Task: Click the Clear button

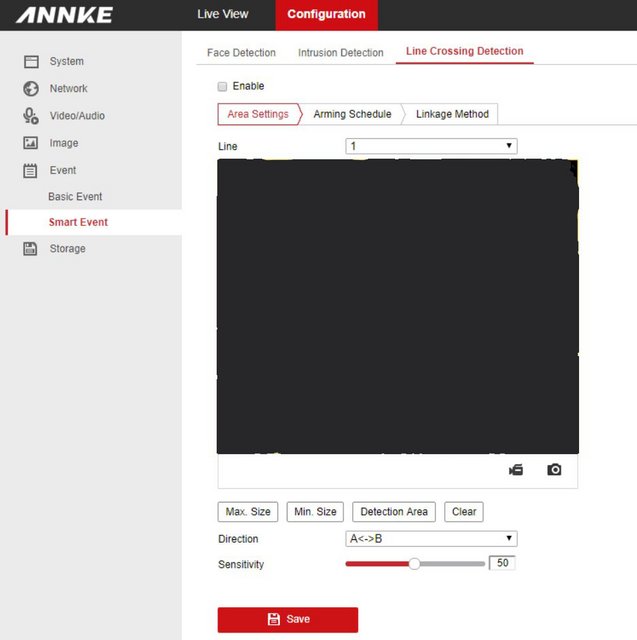Action: [464, 512]
